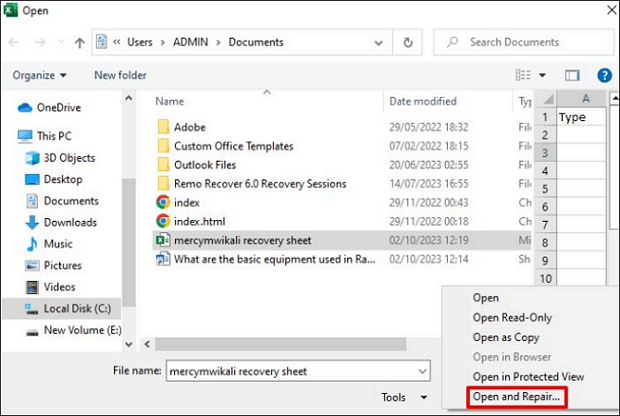Click the Help question mark icon

604,75
